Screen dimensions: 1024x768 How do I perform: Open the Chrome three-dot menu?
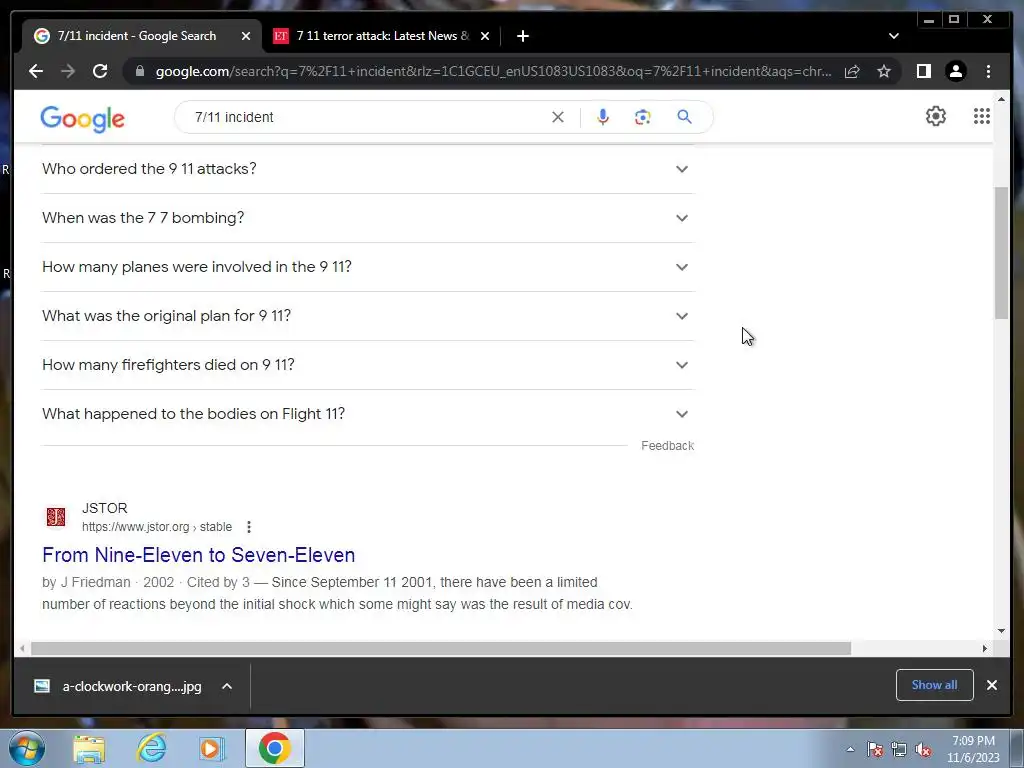988,71
